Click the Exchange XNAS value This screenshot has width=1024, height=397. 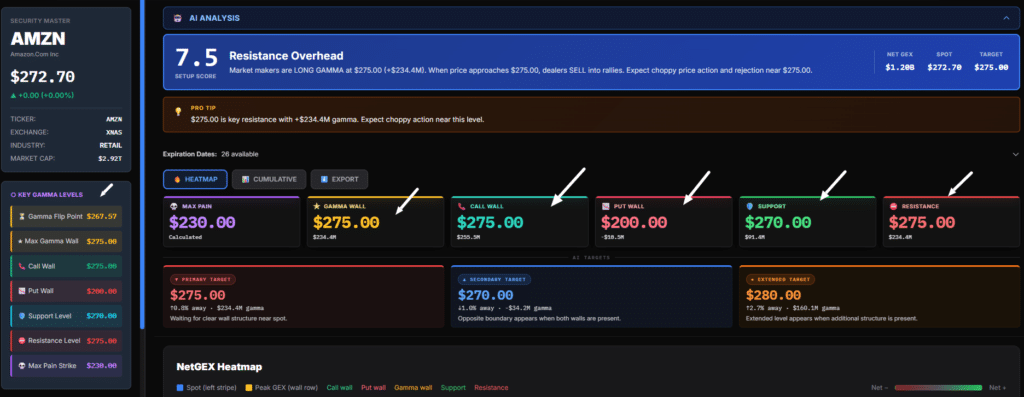click(x=114, y=133)
